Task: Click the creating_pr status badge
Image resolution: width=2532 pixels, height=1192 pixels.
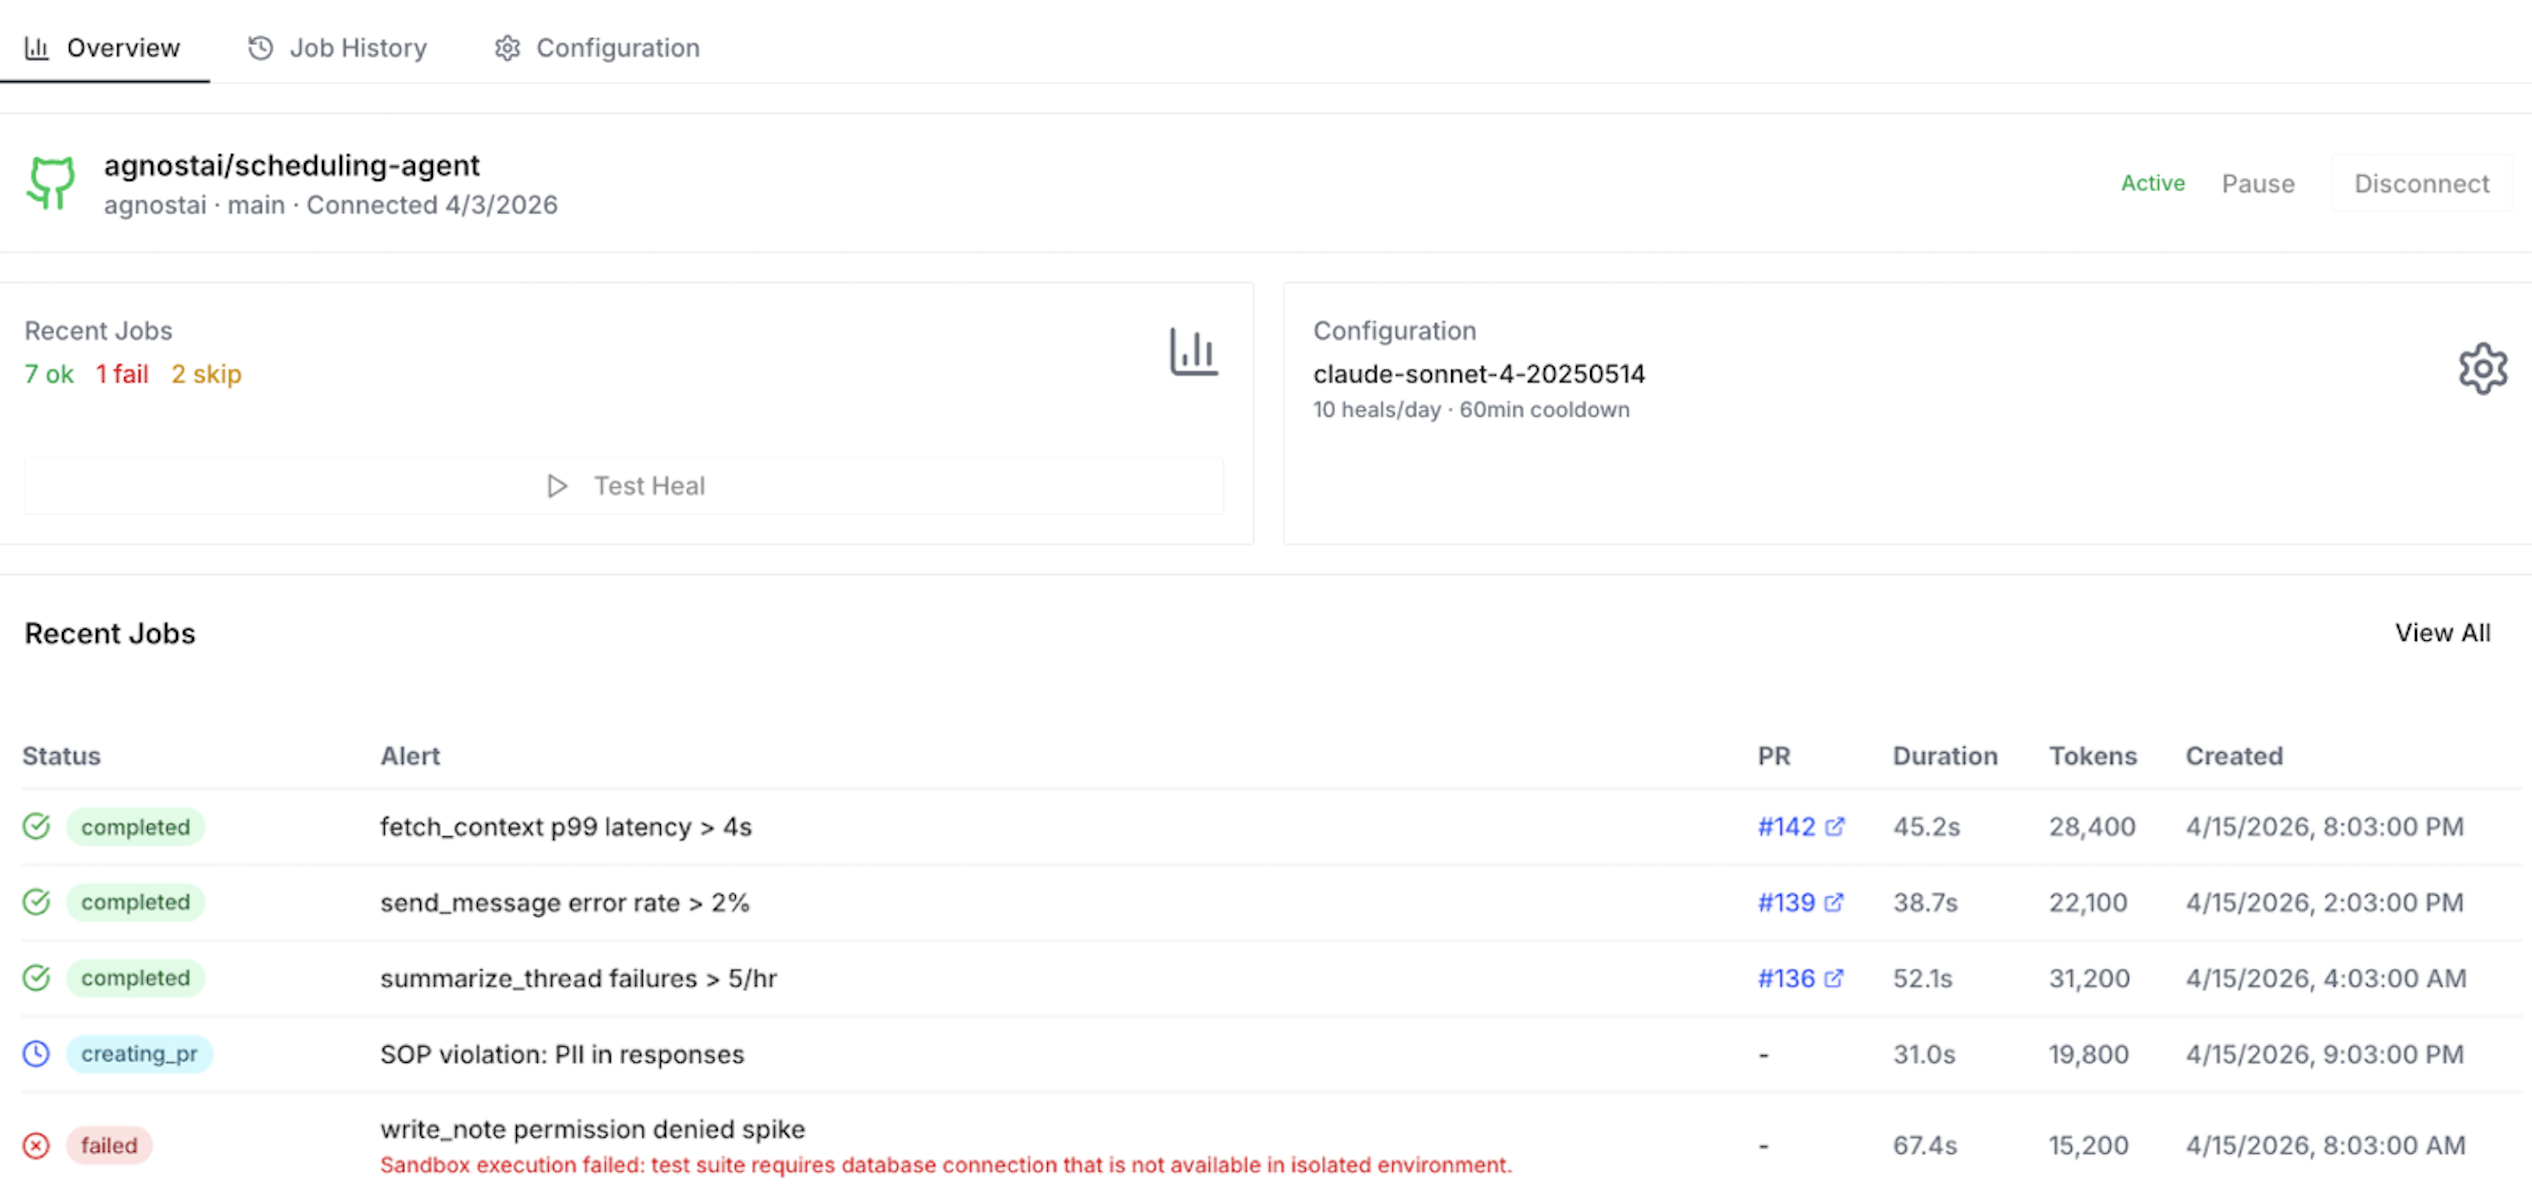Action: click(139, 1053)
